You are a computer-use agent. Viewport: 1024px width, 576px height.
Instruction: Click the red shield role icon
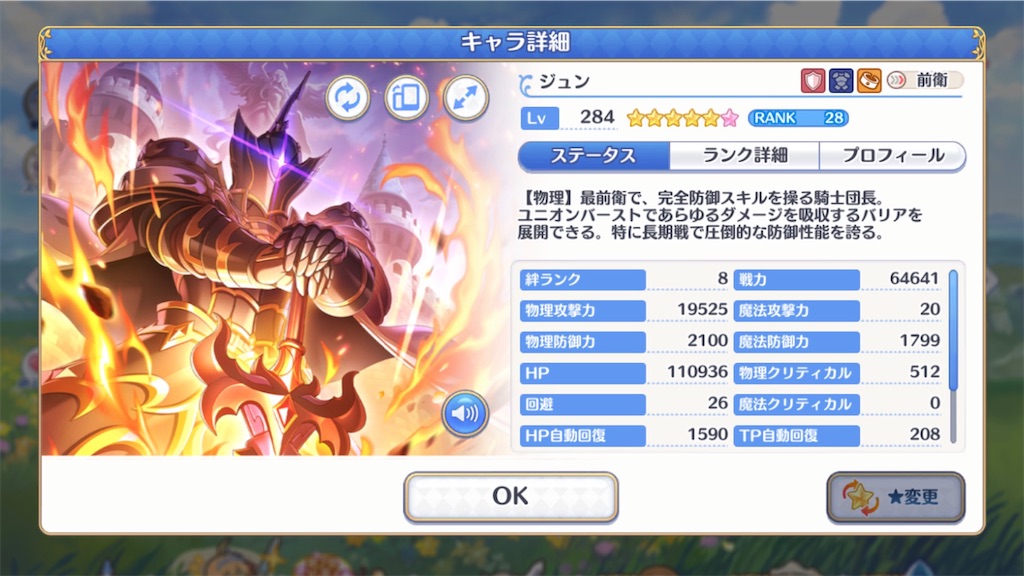813,81
